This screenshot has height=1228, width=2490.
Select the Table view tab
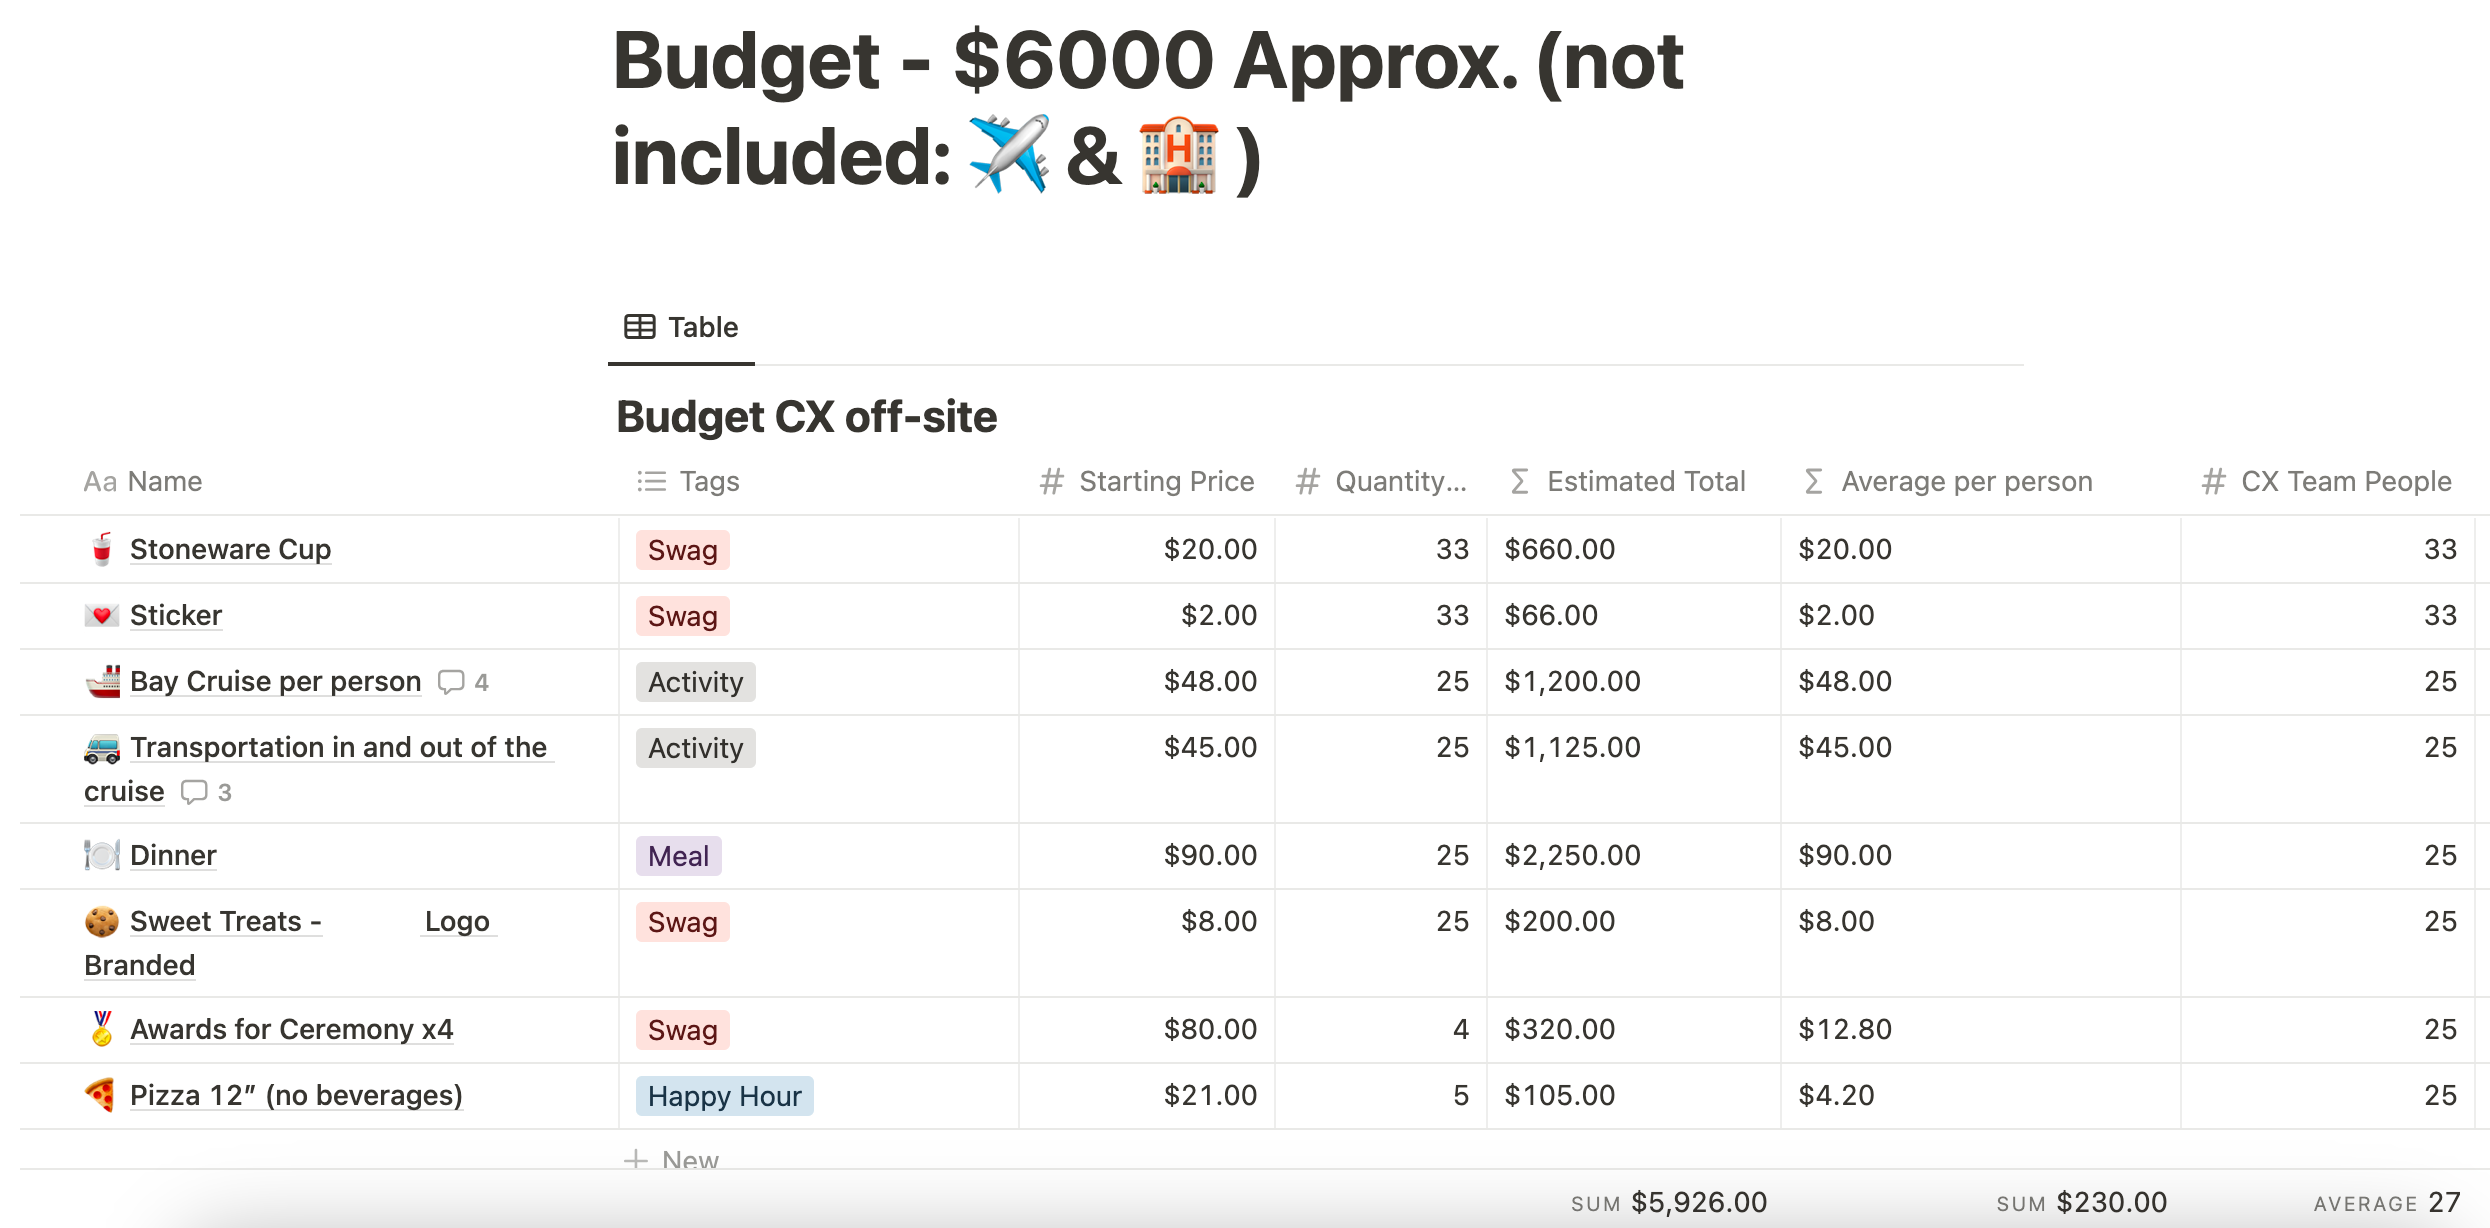(x=681, y=327)
